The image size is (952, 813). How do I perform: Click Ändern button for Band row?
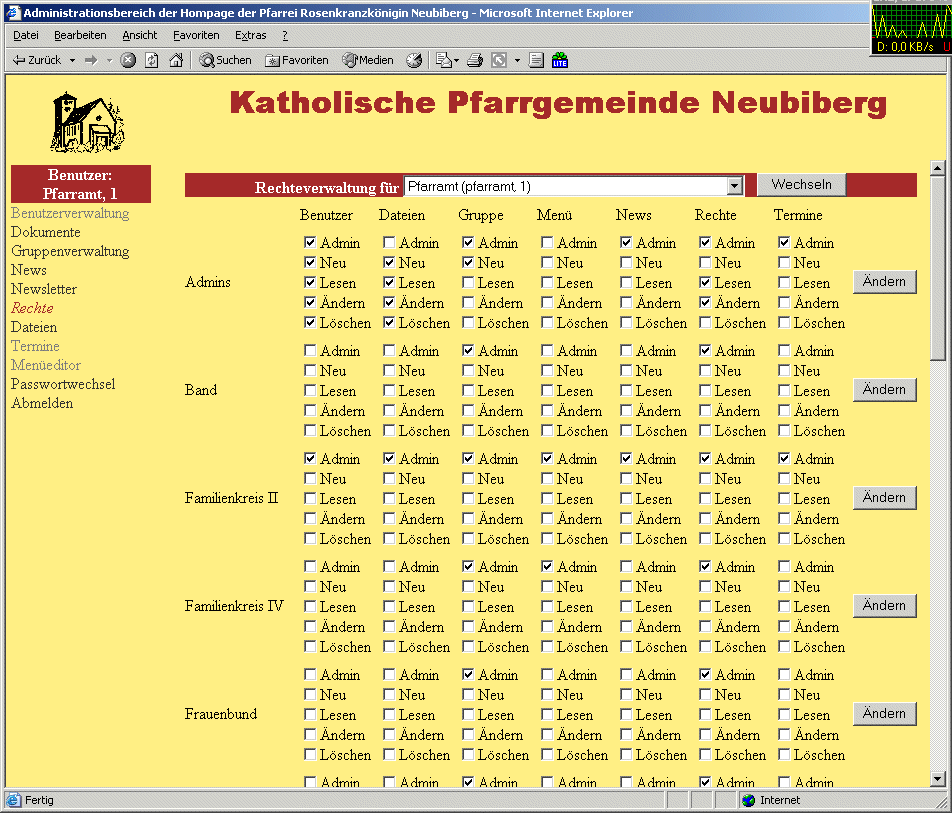coord(885,390)
